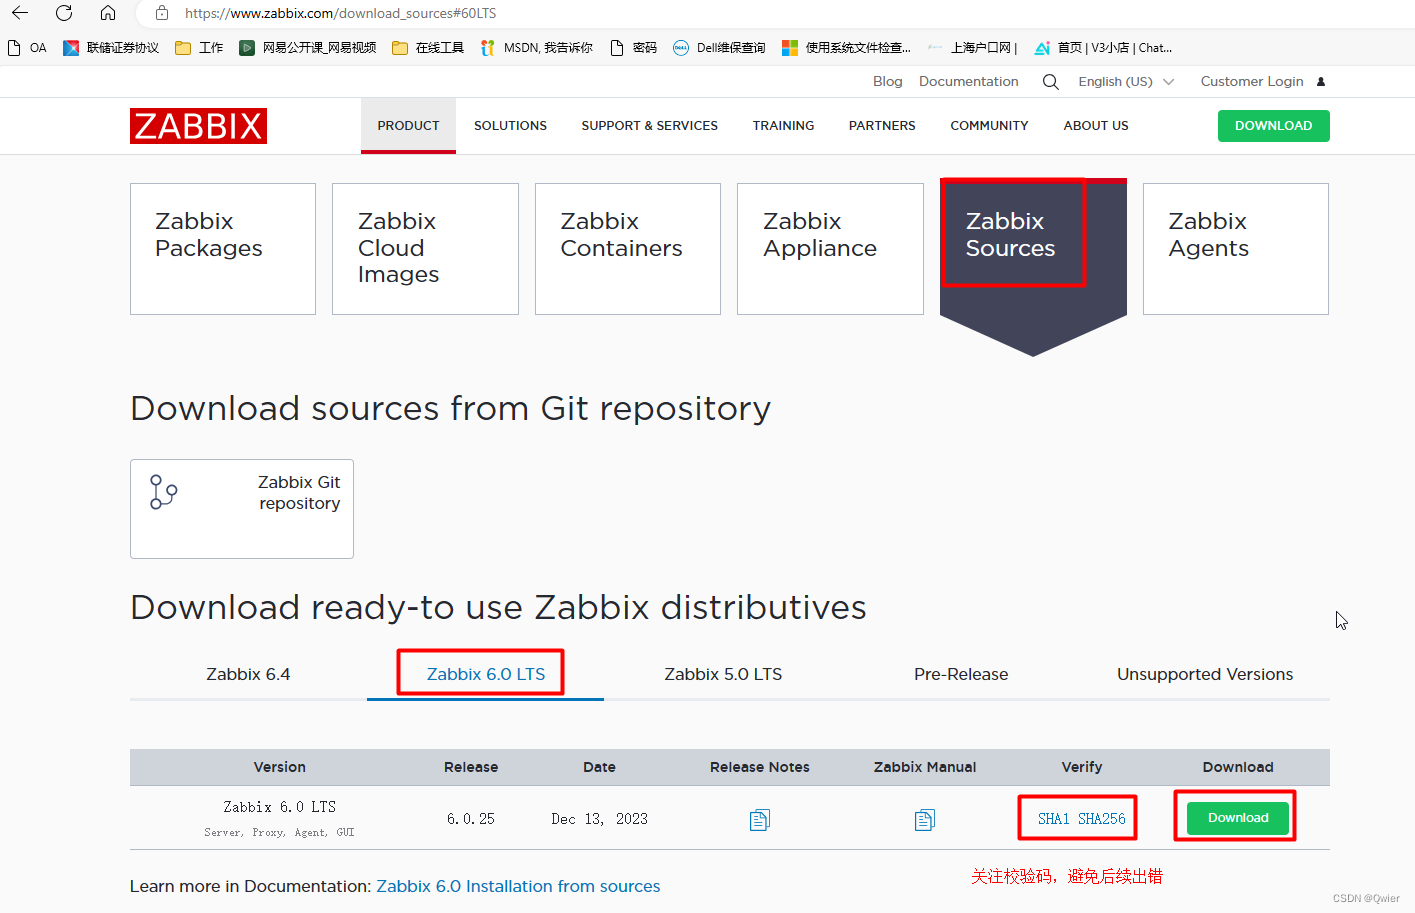Click the date Dec 13, 2023

599,819
